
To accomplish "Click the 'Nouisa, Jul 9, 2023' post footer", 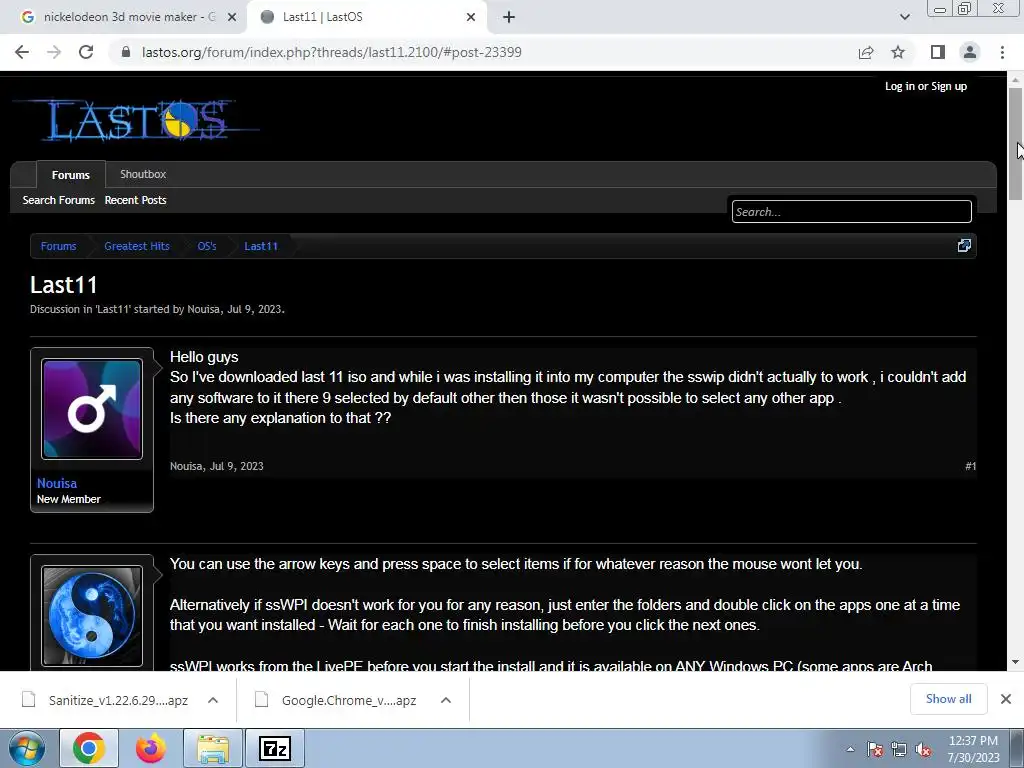I will point(217,466).
